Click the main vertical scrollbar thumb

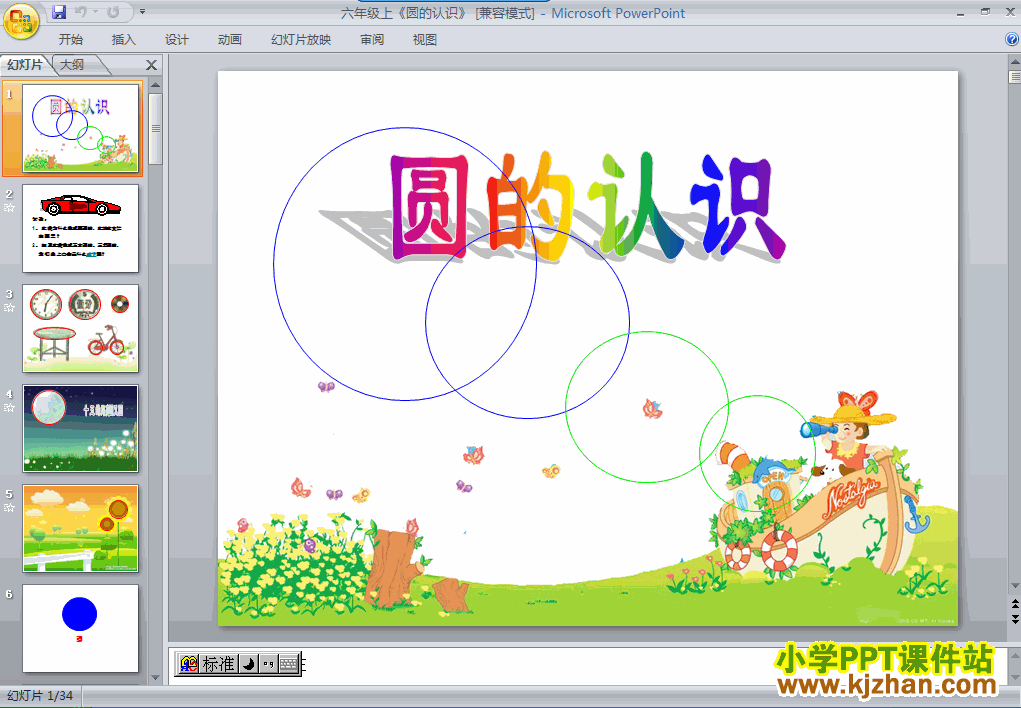click(1014, 77)
